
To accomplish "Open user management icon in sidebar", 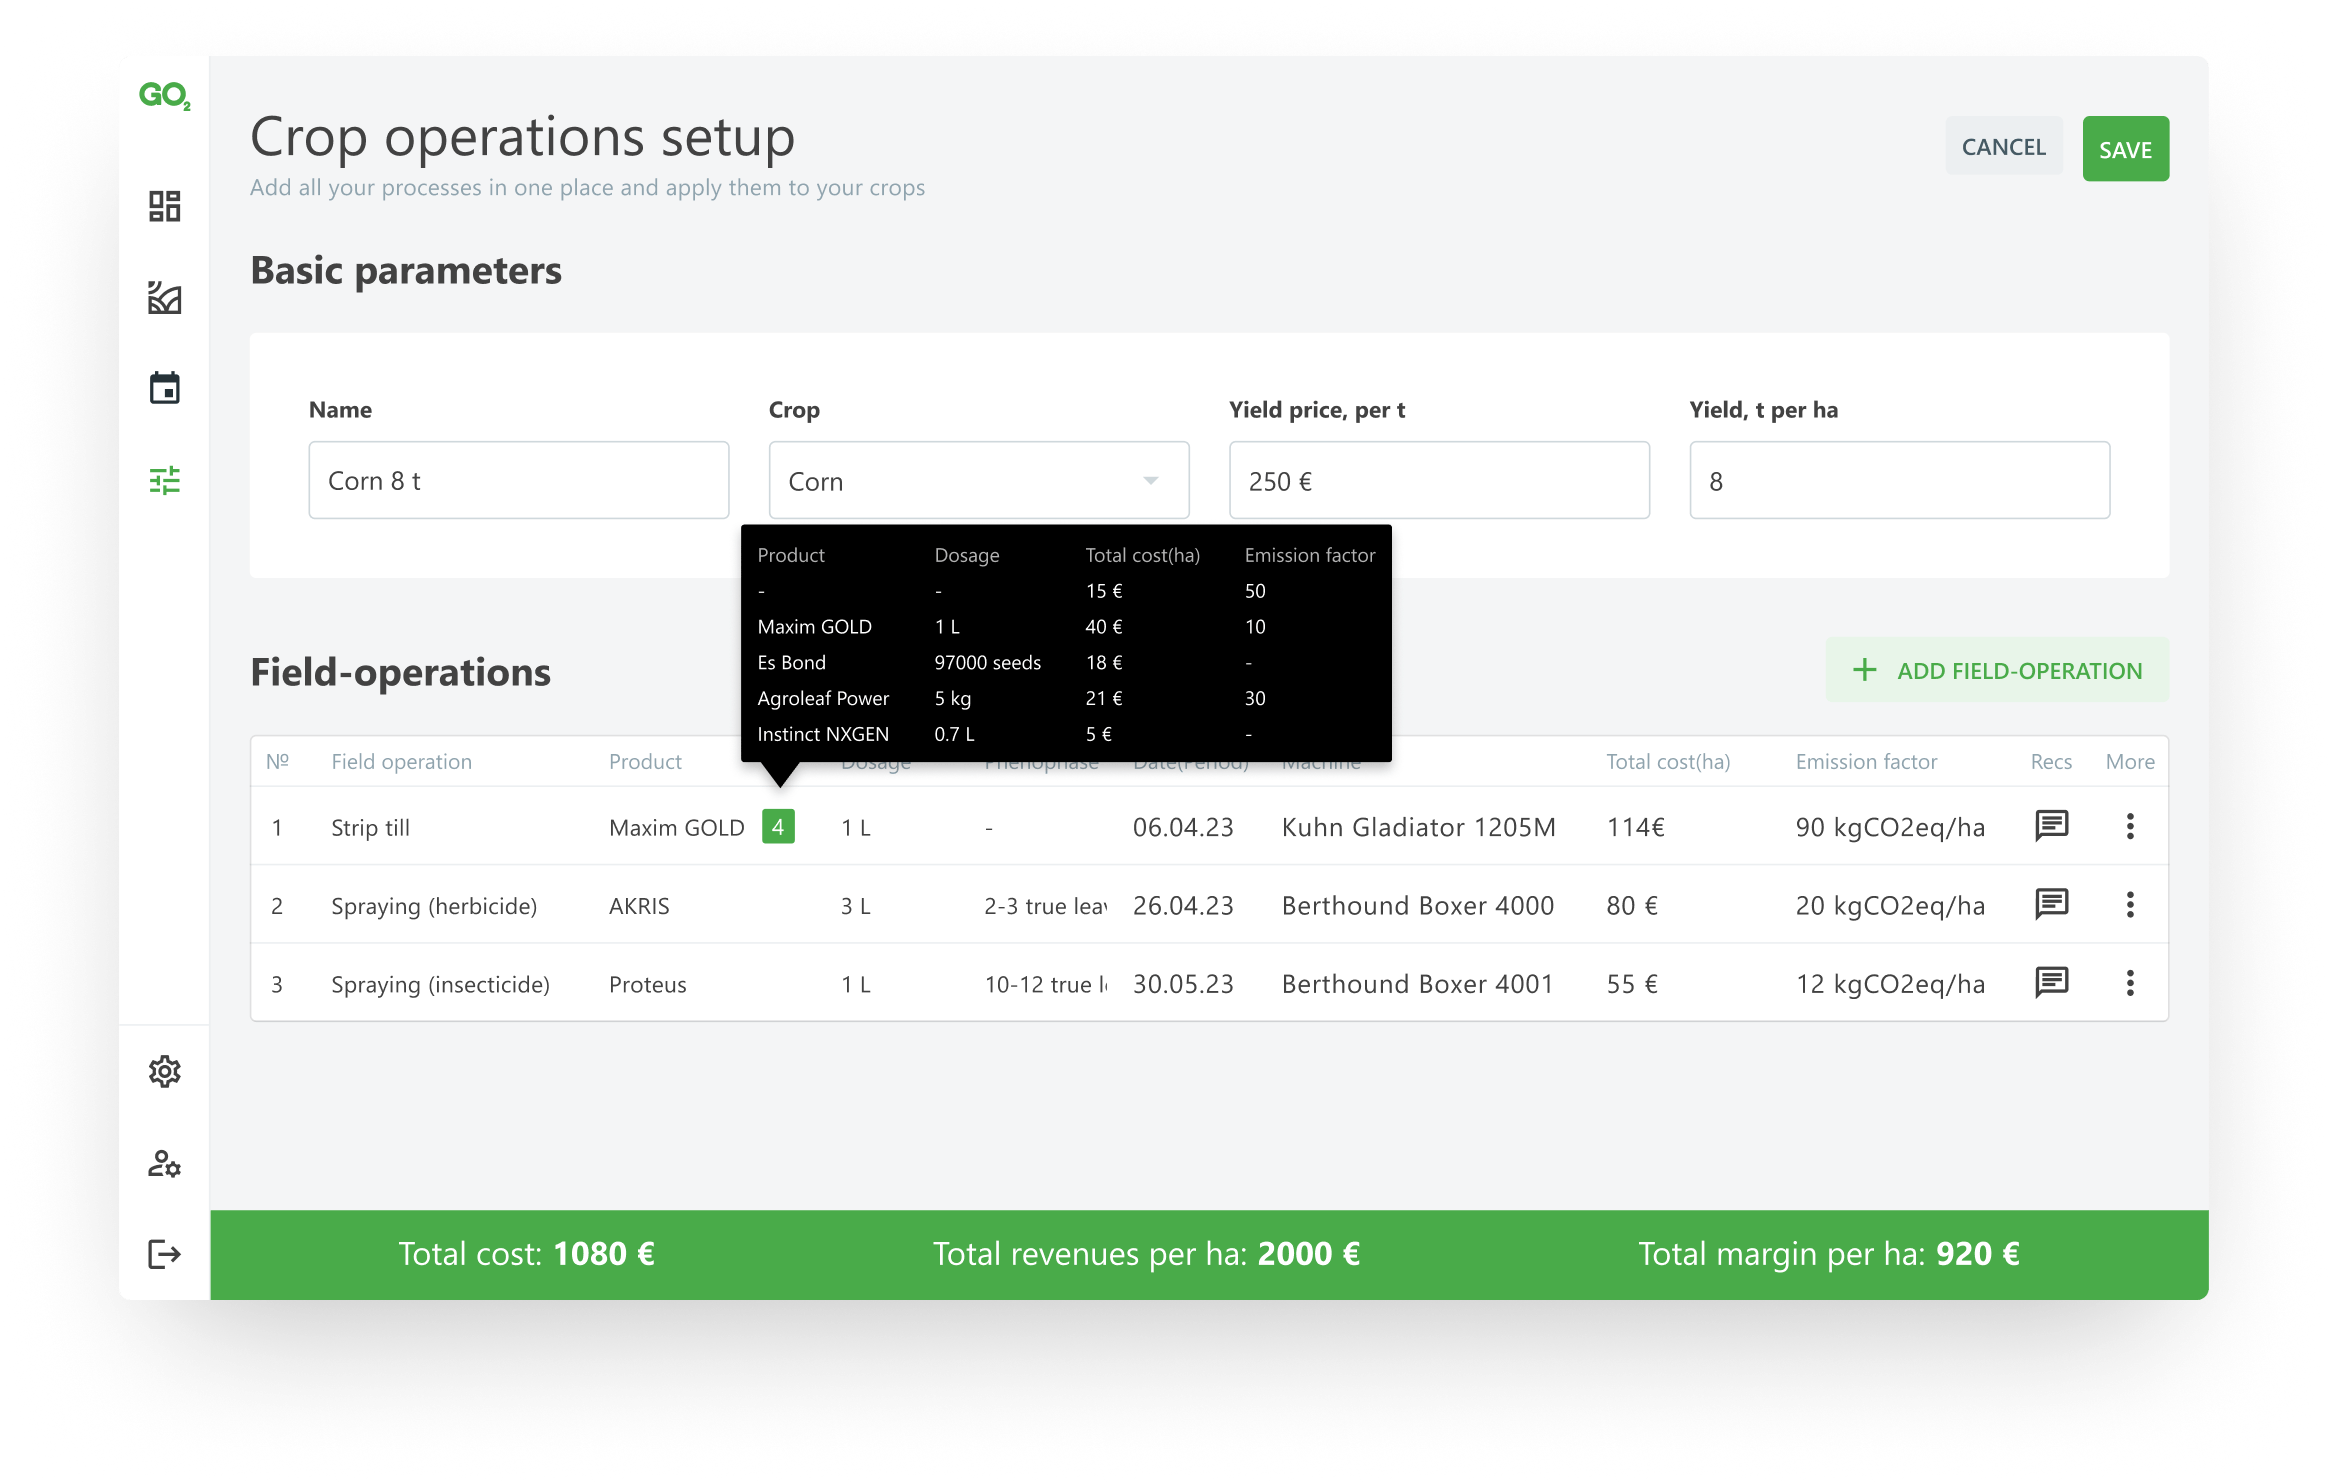I will point(164,1163).
